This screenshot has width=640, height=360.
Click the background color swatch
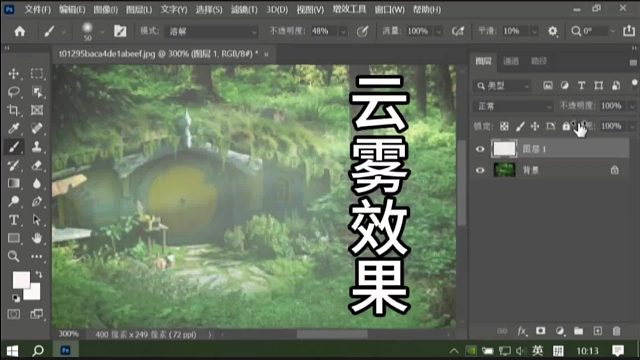coord(34,294)
